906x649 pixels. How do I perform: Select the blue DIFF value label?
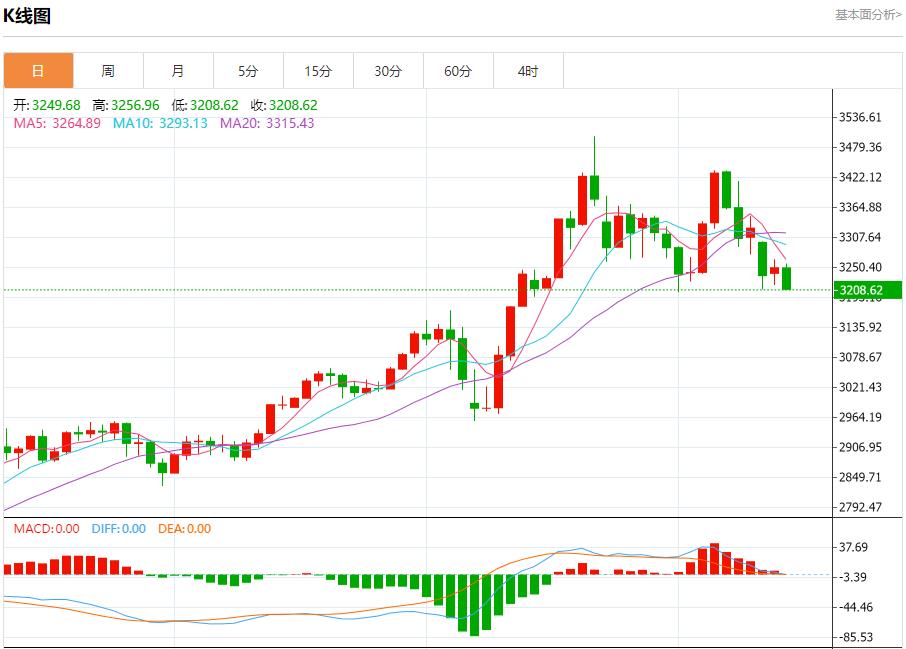point(118,529)
